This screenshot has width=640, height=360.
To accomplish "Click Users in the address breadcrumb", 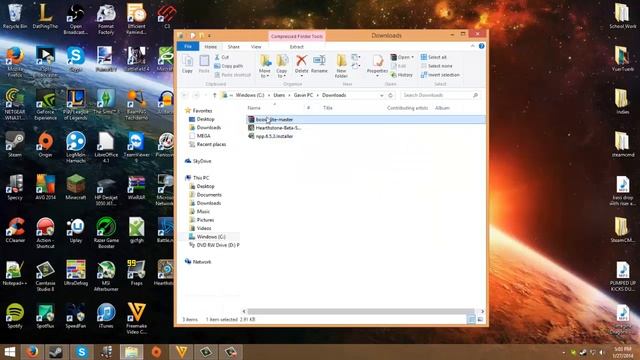I will (x=279, y=95).
